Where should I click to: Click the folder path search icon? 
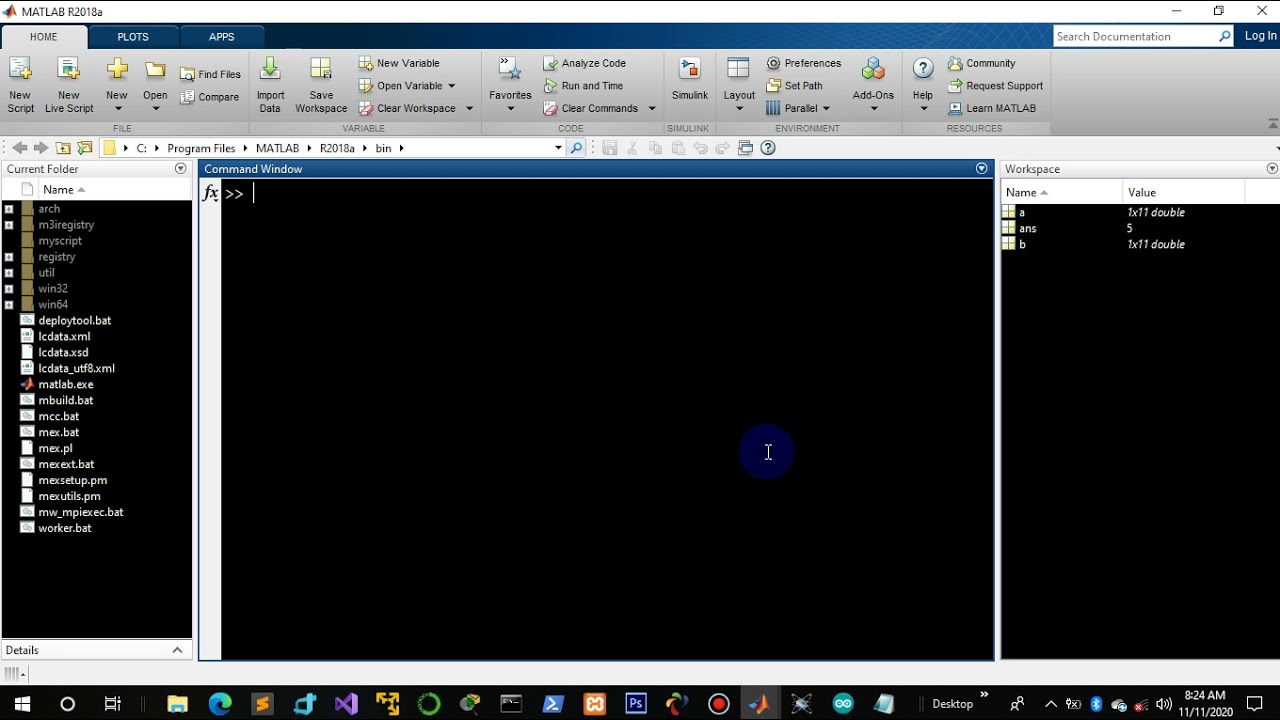point(576,148)
